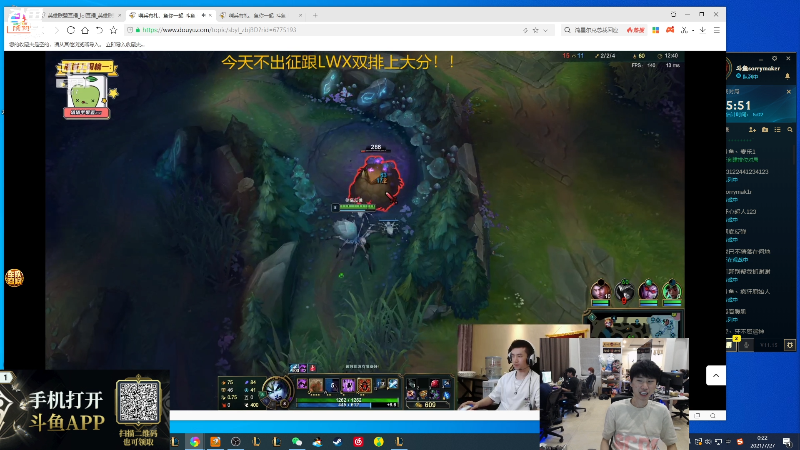Click the orange app icon in taskbar

215,441
